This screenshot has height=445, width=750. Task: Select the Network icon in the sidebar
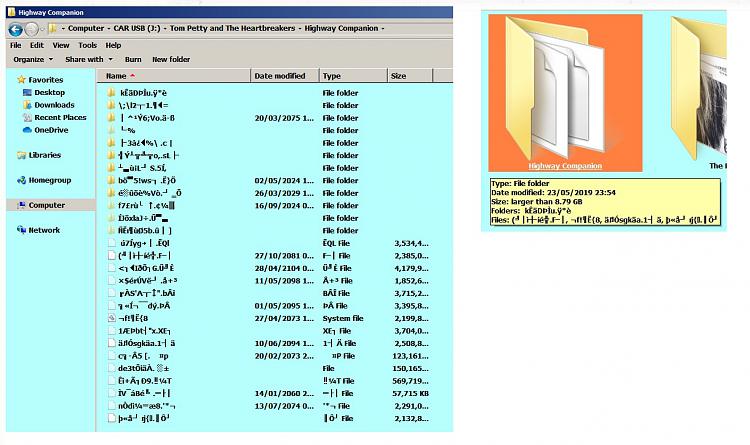(x=21, y=230)
